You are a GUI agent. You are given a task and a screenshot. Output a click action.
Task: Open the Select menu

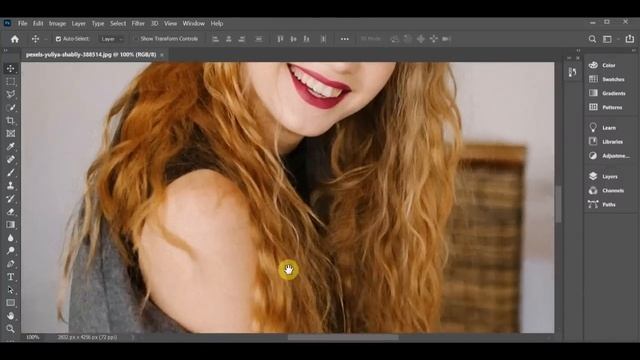(118, 24)
